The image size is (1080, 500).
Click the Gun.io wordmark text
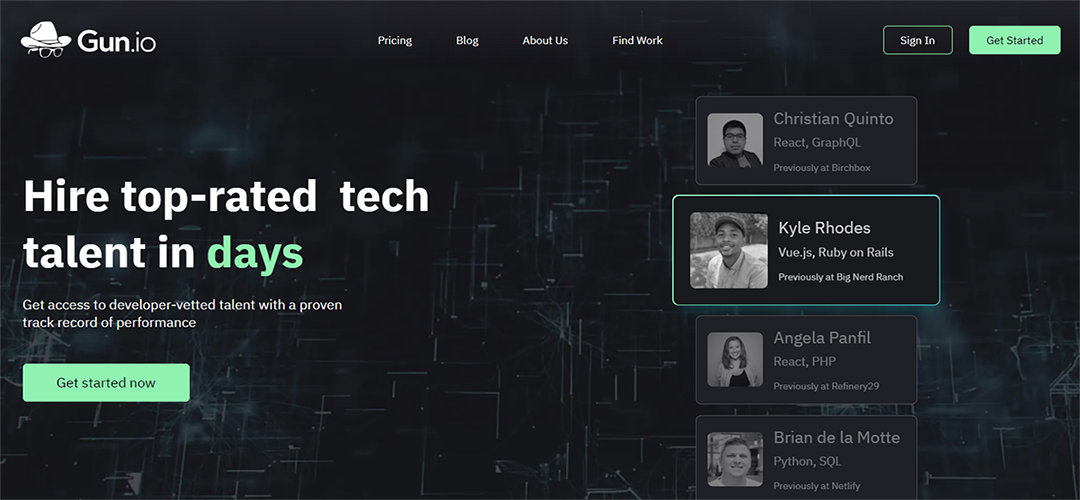point(116,42)
